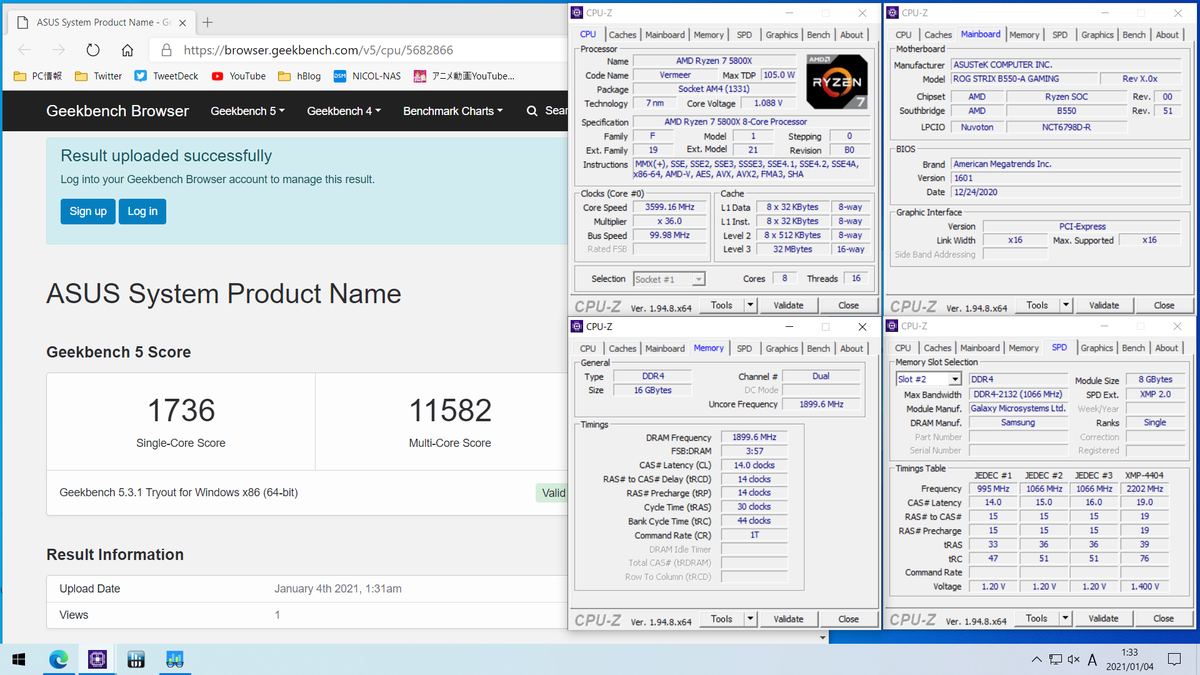Screen dimensions: 1200x675
Task: Open Tools dropdown arrow in SPD window
Action: point(1065,619)
